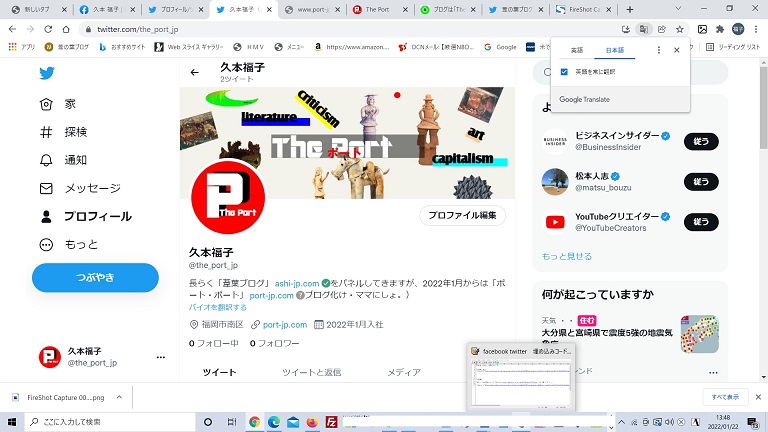The width and height of the screenshot is (768, 432).
Task: Switch to the The Port browser tab
Action: tap(378, 9)
